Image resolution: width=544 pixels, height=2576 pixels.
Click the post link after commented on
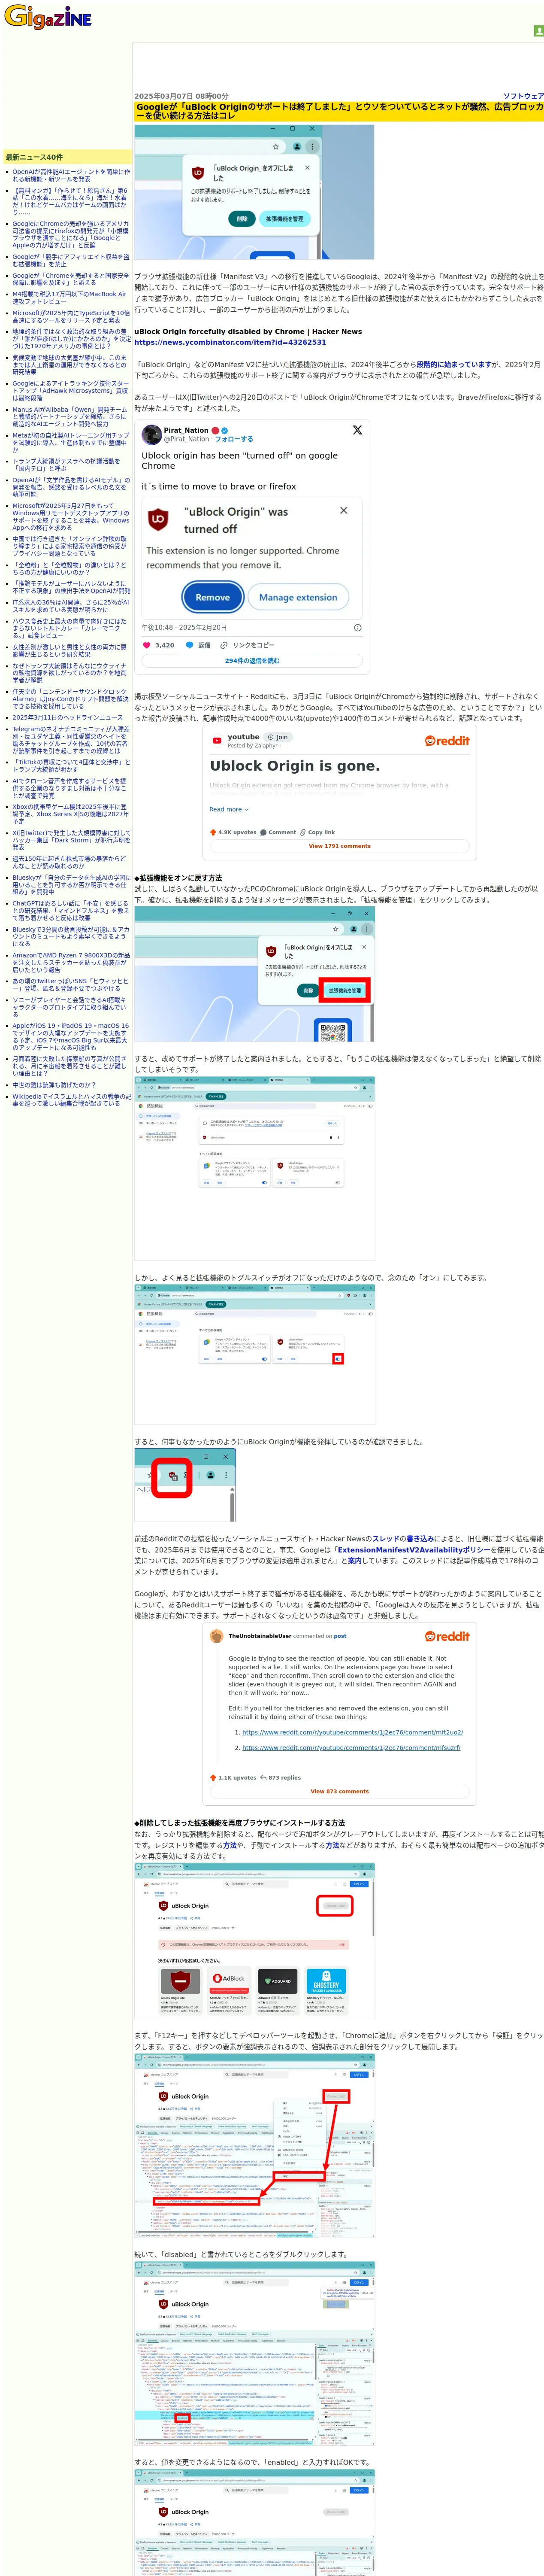(x=340, y=1637)
